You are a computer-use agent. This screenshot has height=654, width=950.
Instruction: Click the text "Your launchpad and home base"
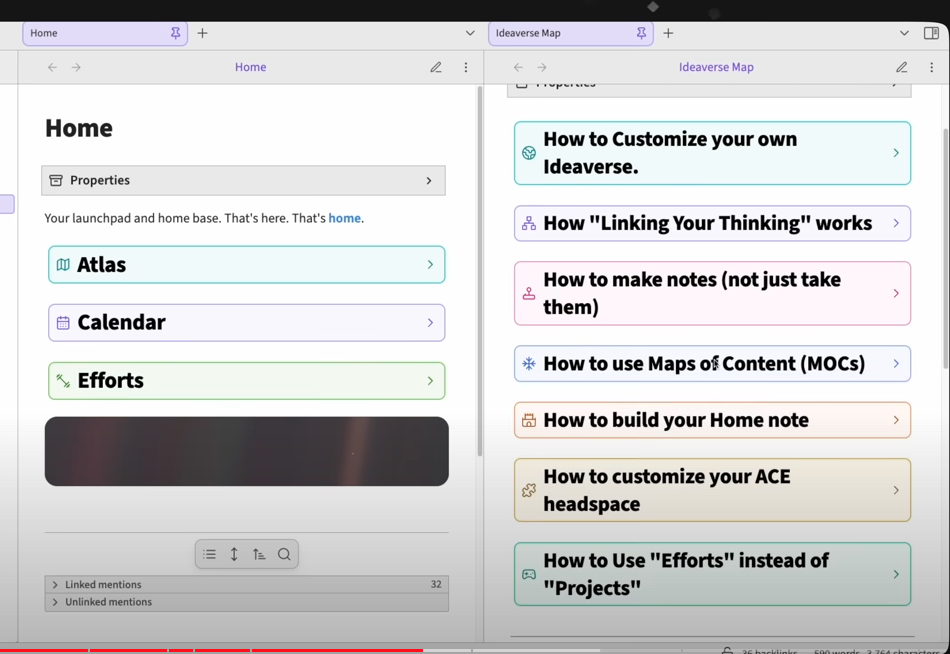(x=132, y=218)
